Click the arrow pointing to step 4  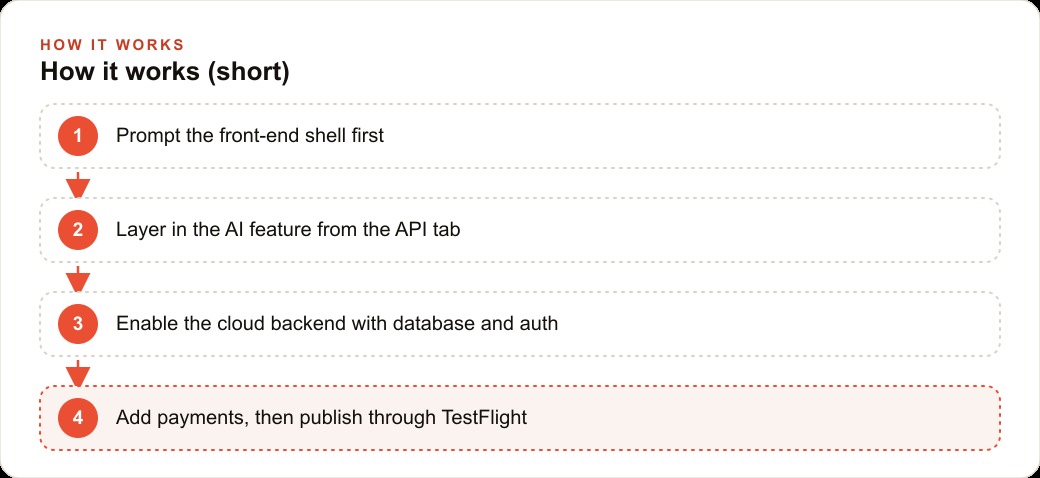point(78,373)
